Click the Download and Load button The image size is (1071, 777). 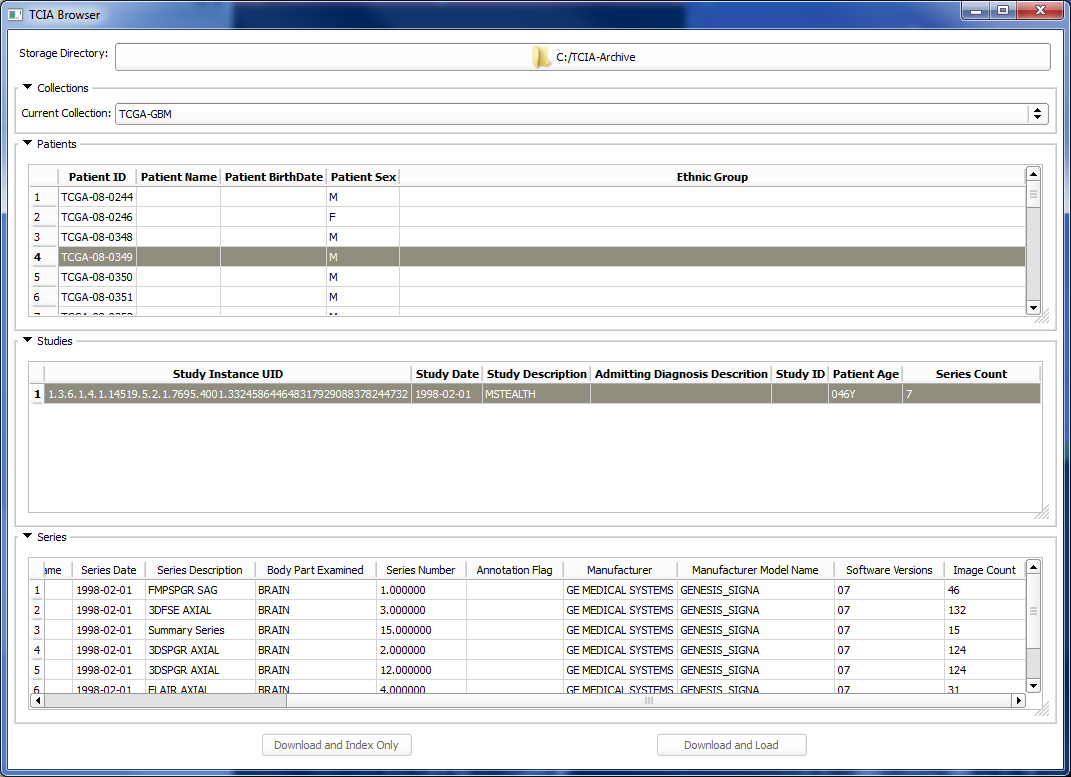pyautogui.click(x=731, y=745)
